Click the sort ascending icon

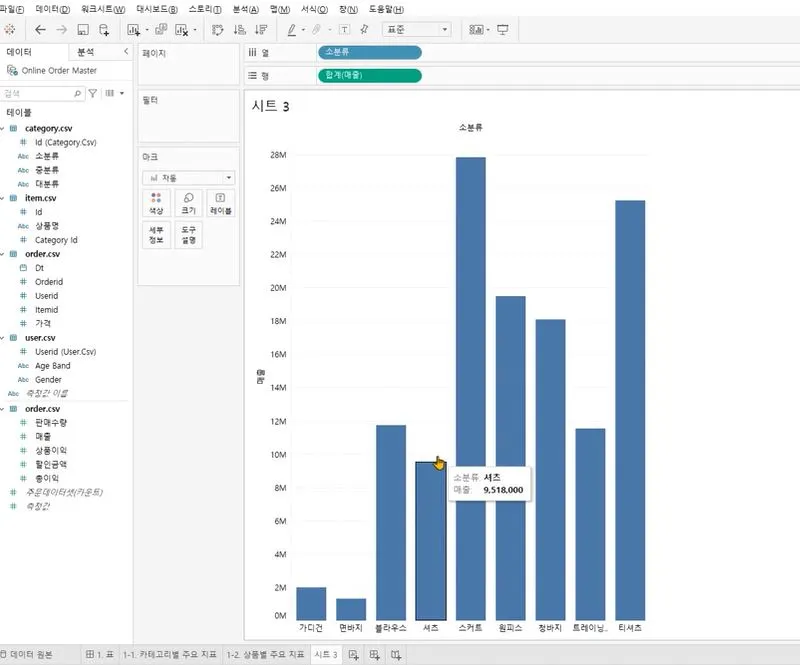coord(239,30)
